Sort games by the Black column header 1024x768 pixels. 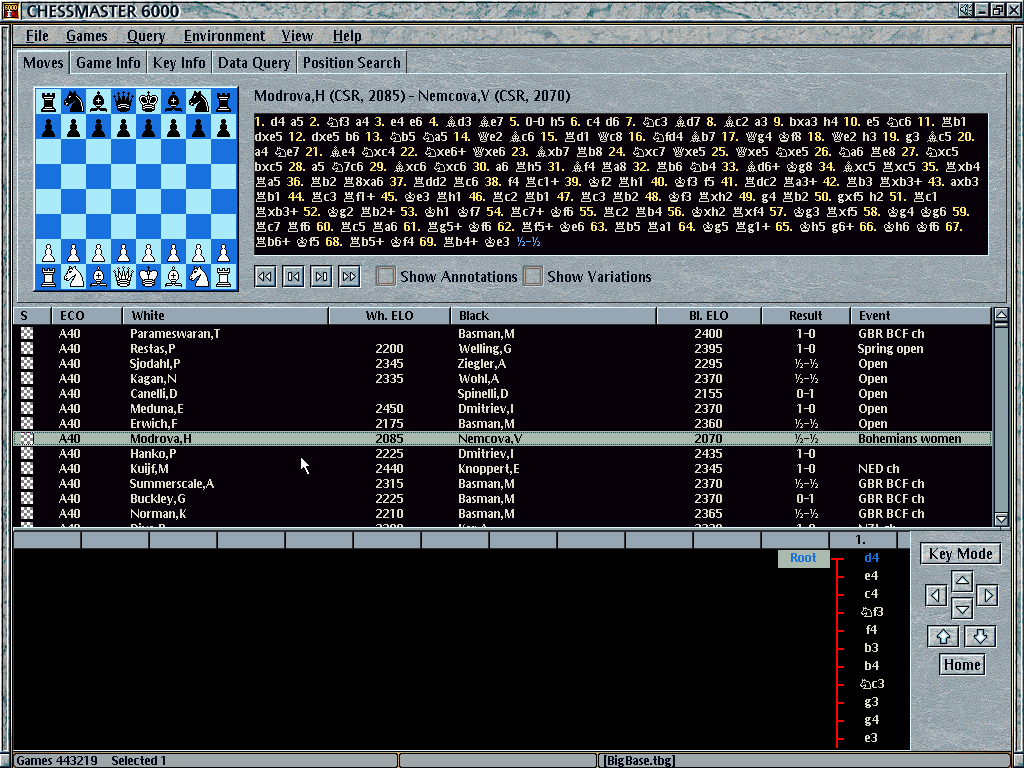[553, 316]
